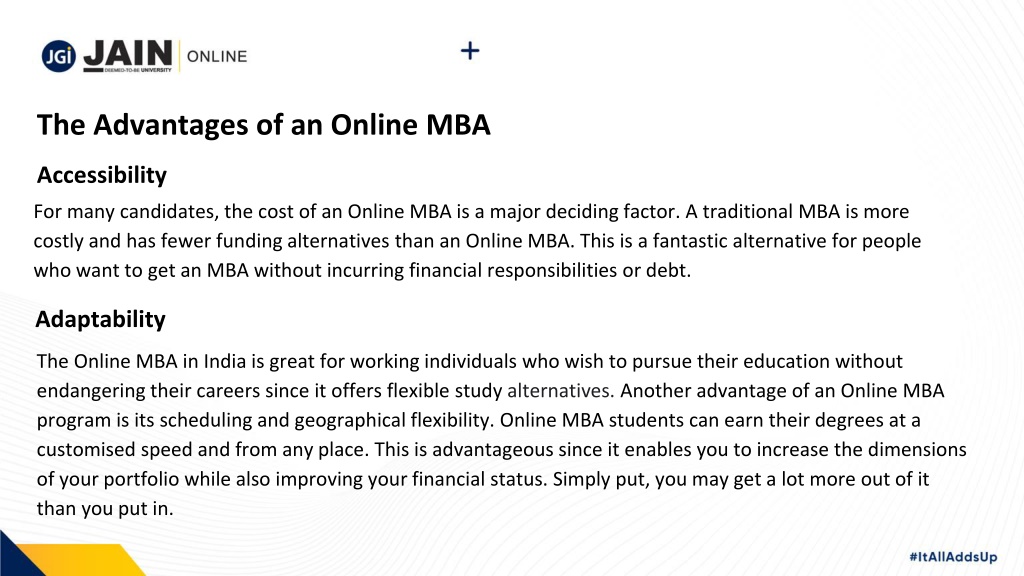Click the final line than you put in
Viewport: 1024px width, 576px height.
105,508
